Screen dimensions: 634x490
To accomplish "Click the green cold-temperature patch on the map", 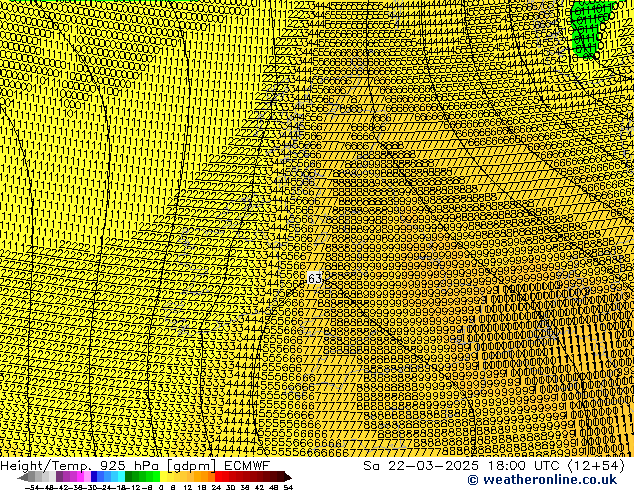I will coord(586,28).
